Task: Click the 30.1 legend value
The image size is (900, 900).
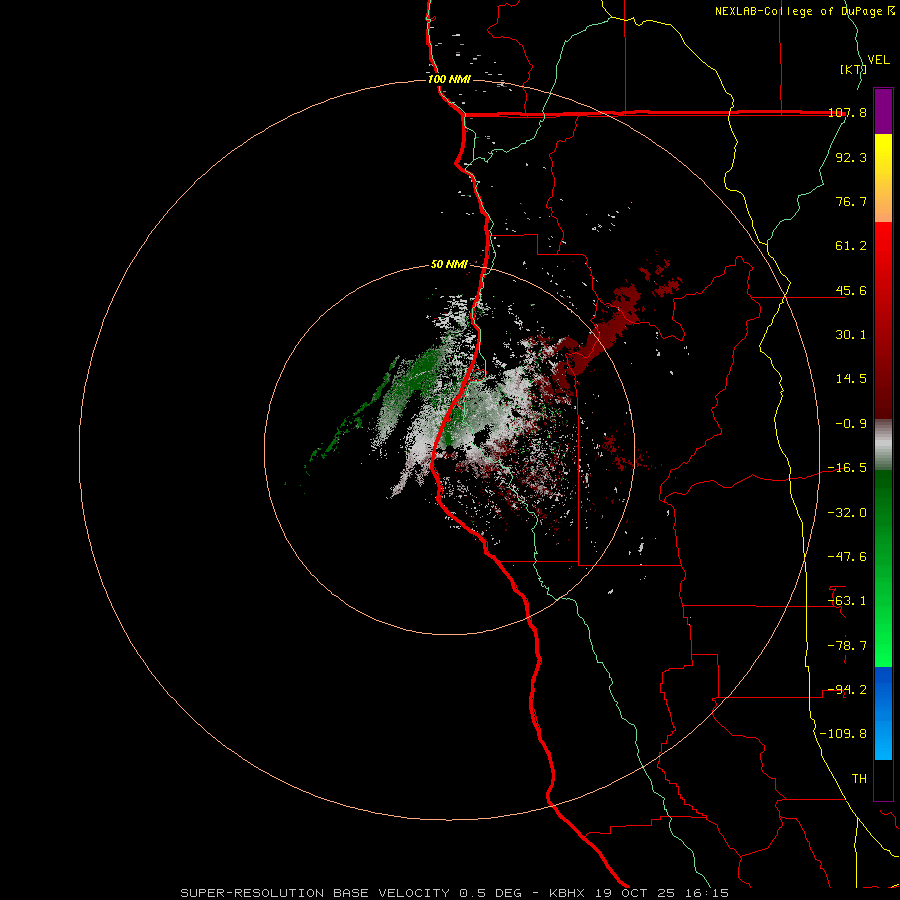Action: point(851,335)
